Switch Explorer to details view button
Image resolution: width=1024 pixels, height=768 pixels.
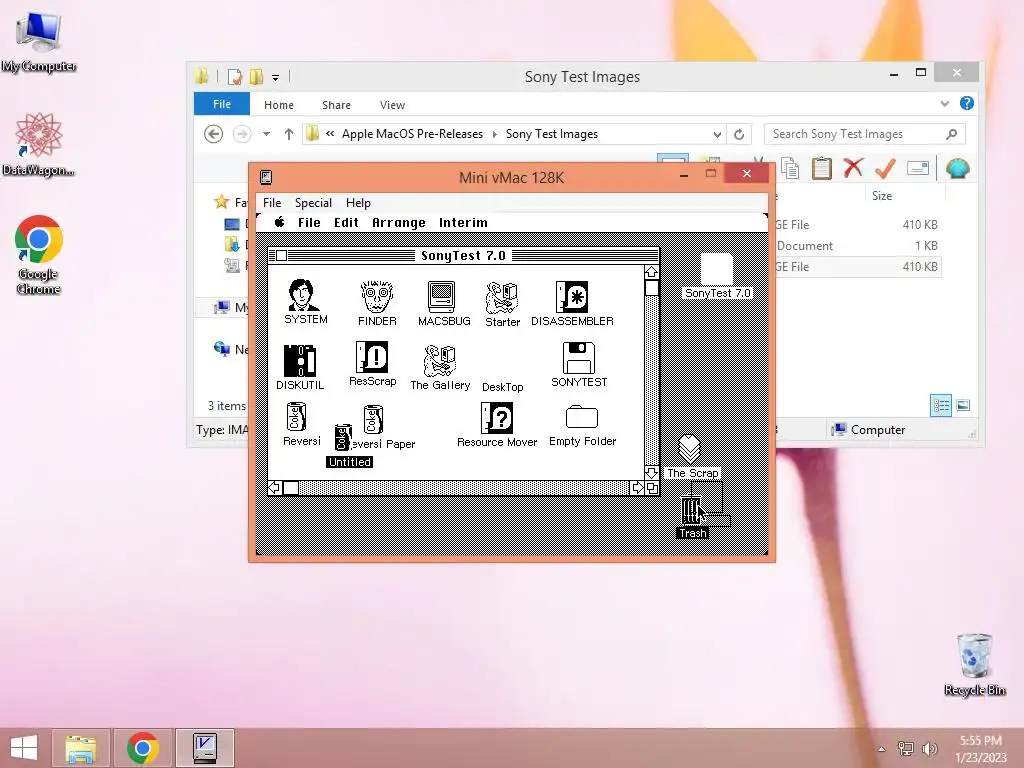(x=940, y=406)
